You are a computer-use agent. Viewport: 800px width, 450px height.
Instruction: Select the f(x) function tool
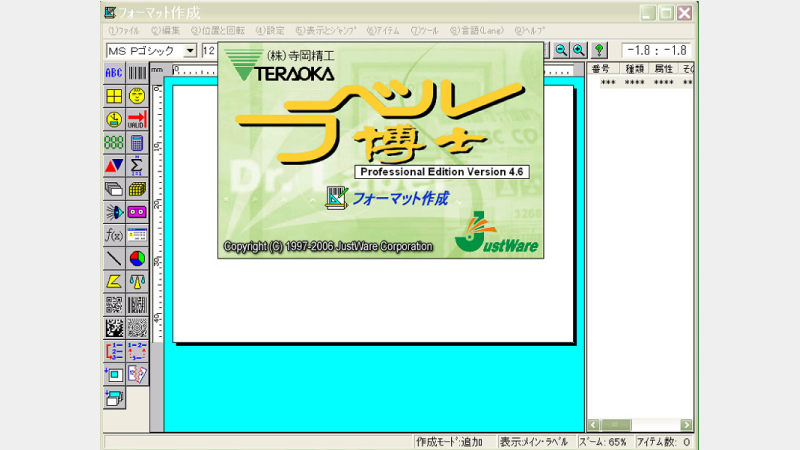click(114, 235)
